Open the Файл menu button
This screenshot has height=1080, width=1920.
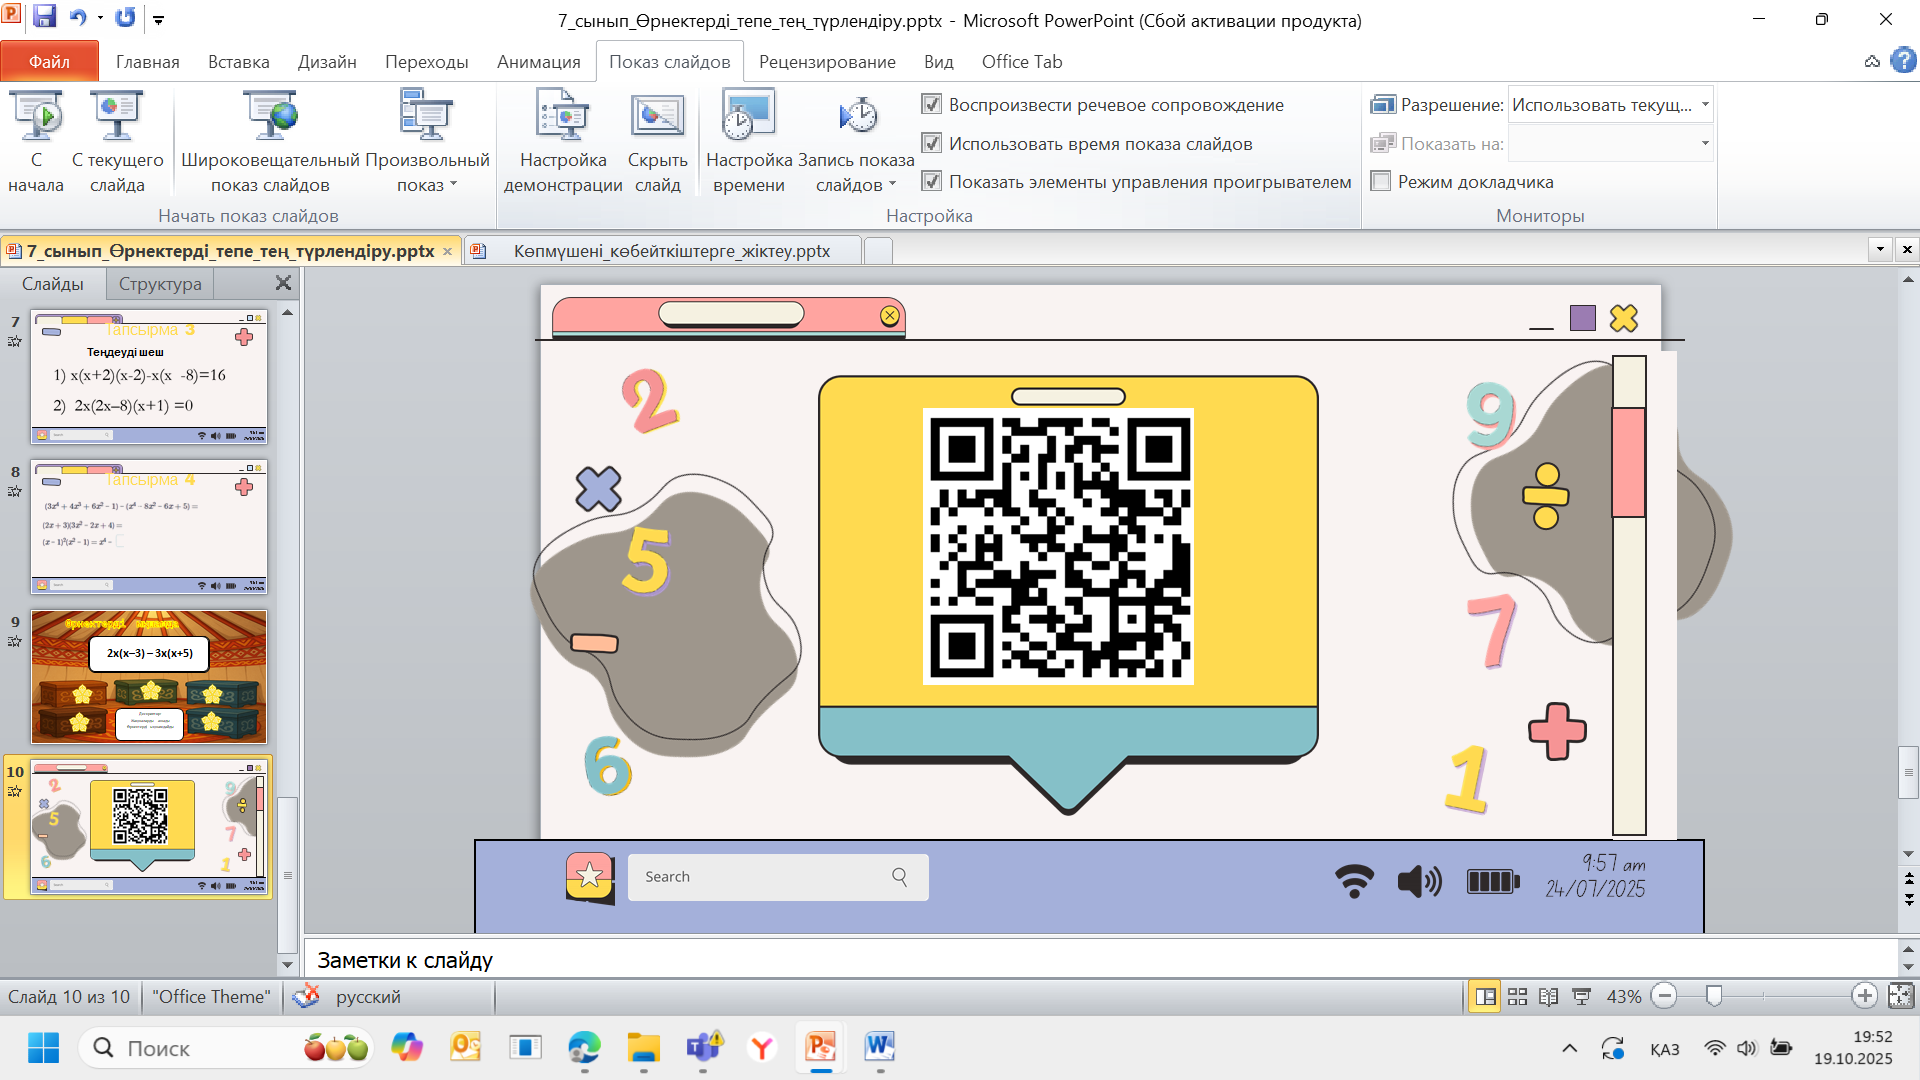pos(49,61)
